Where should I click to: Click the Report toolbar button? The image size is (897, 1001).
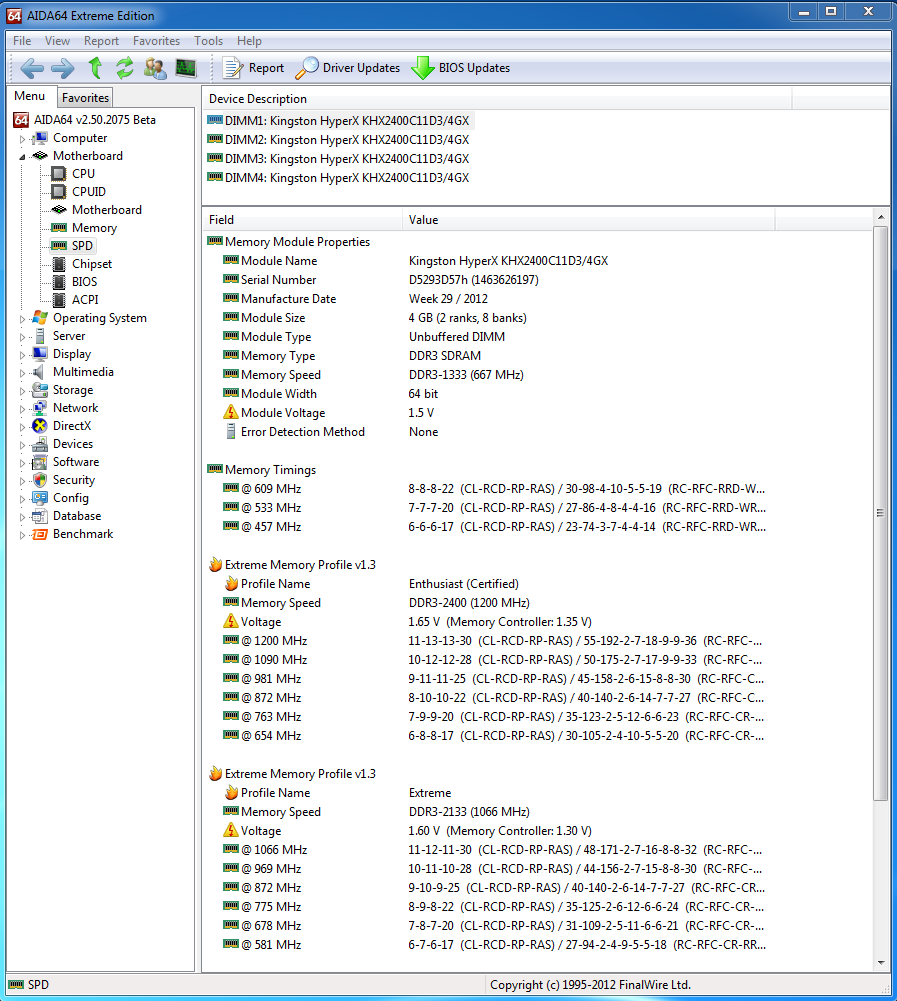(253, 68)
